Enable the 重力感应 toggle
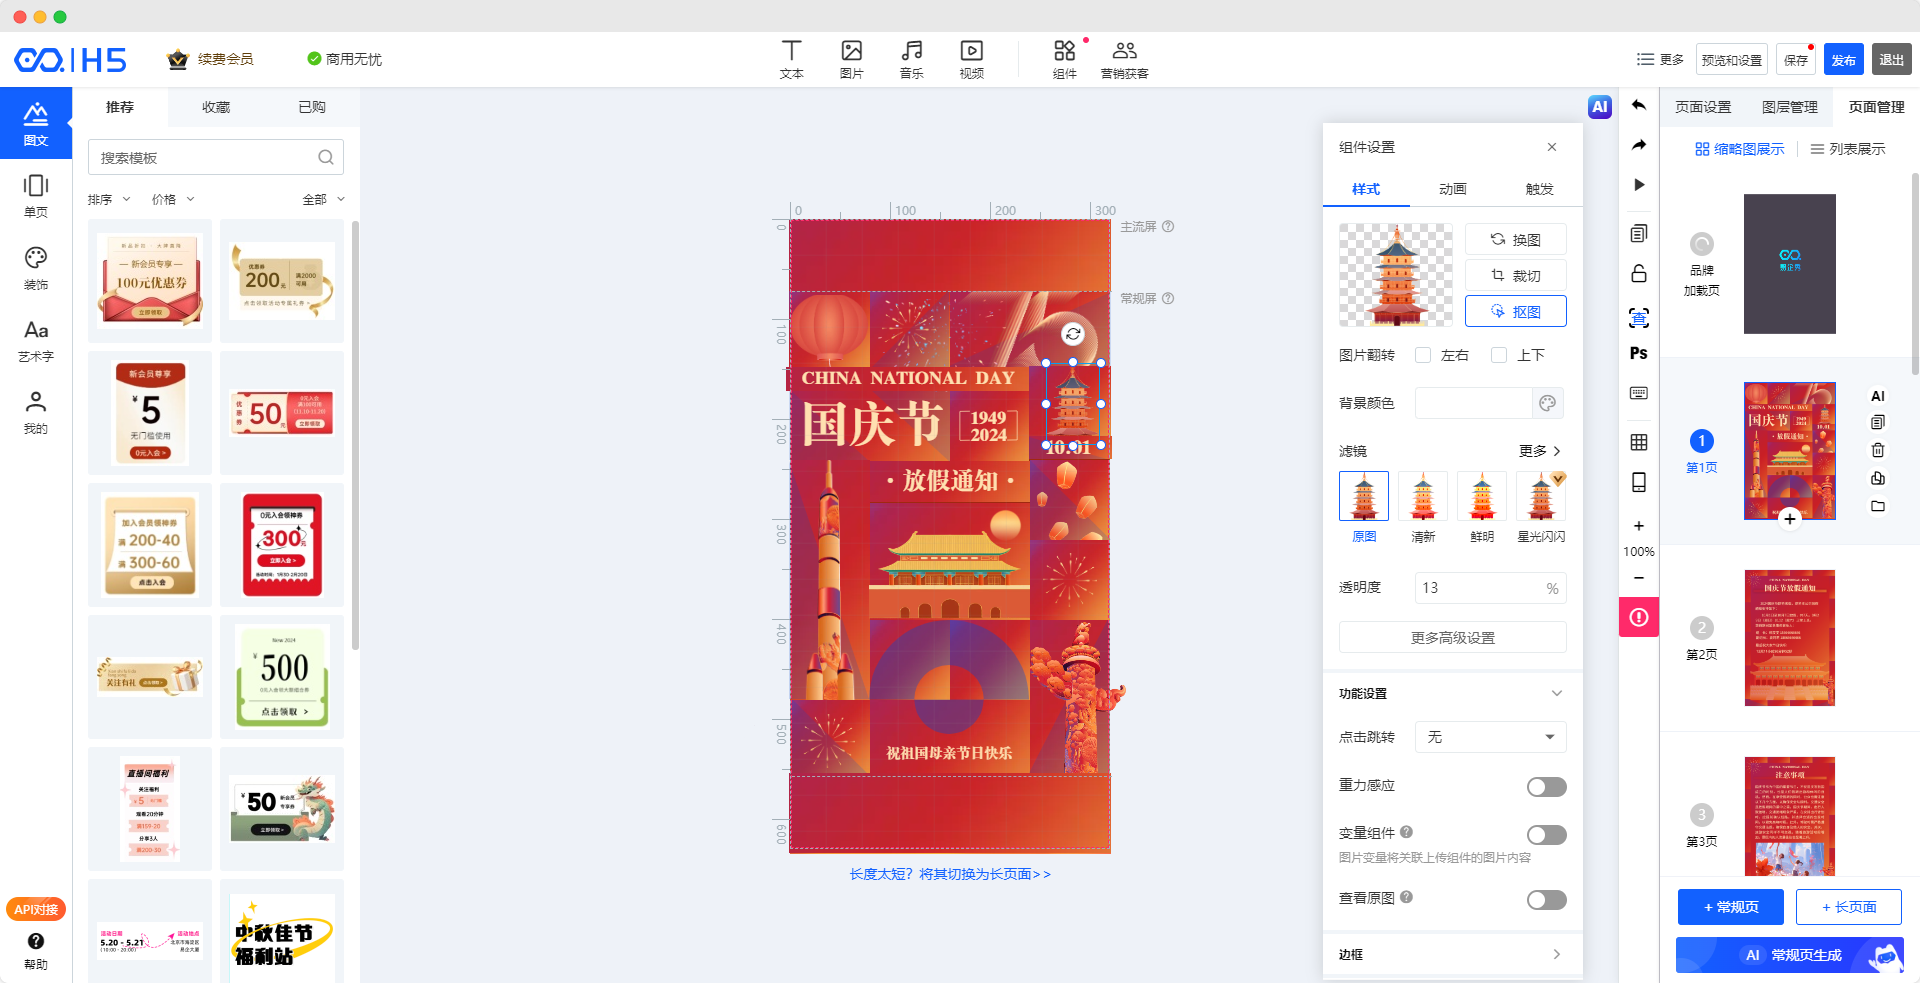The image size is (1920, 983). point(1546,787)
